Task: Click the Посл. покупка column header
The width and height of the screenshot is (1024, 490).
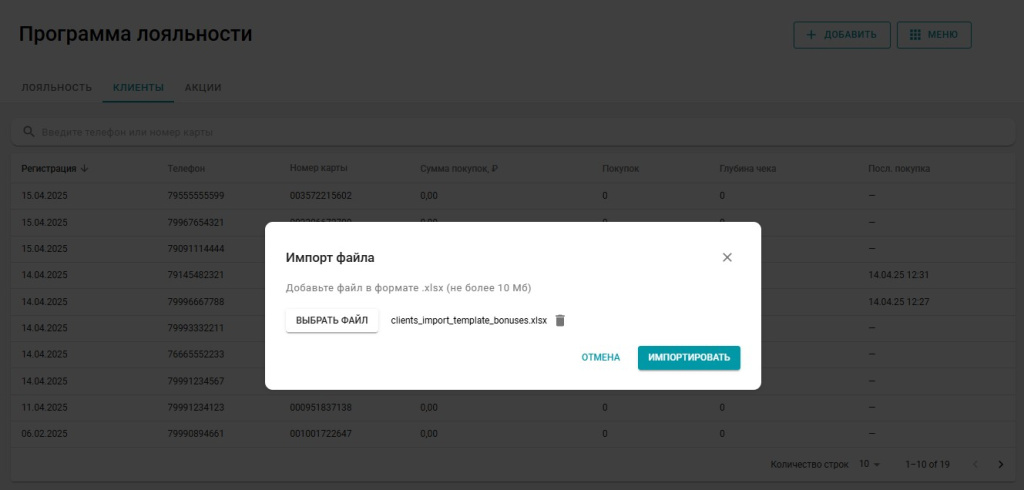Action: point(899,168)
